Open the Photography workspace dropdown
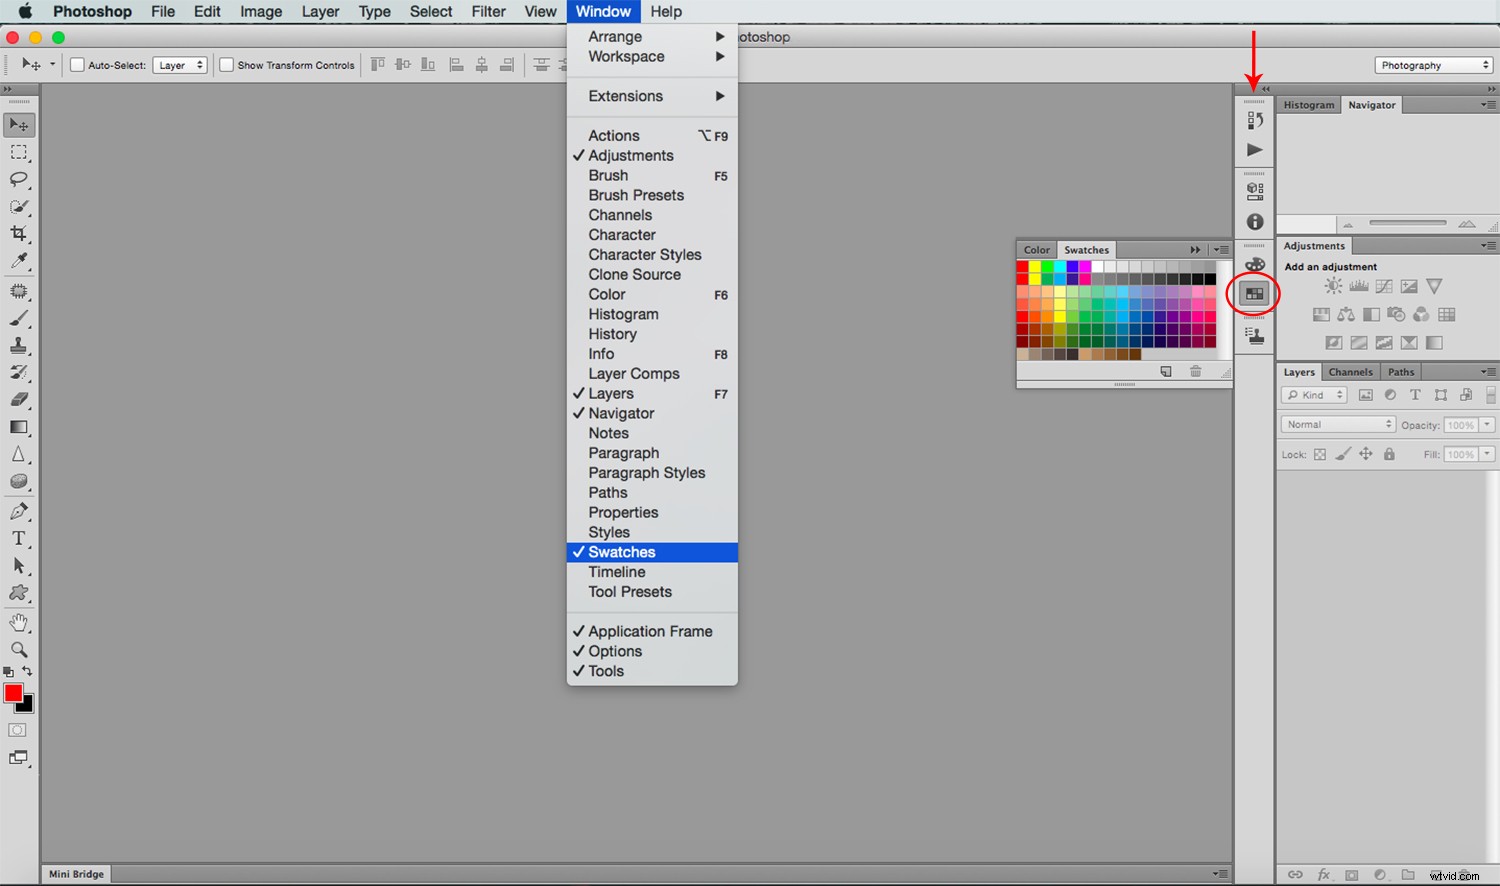This screenshot has width=1500, height=886. tap(1432, 64)
